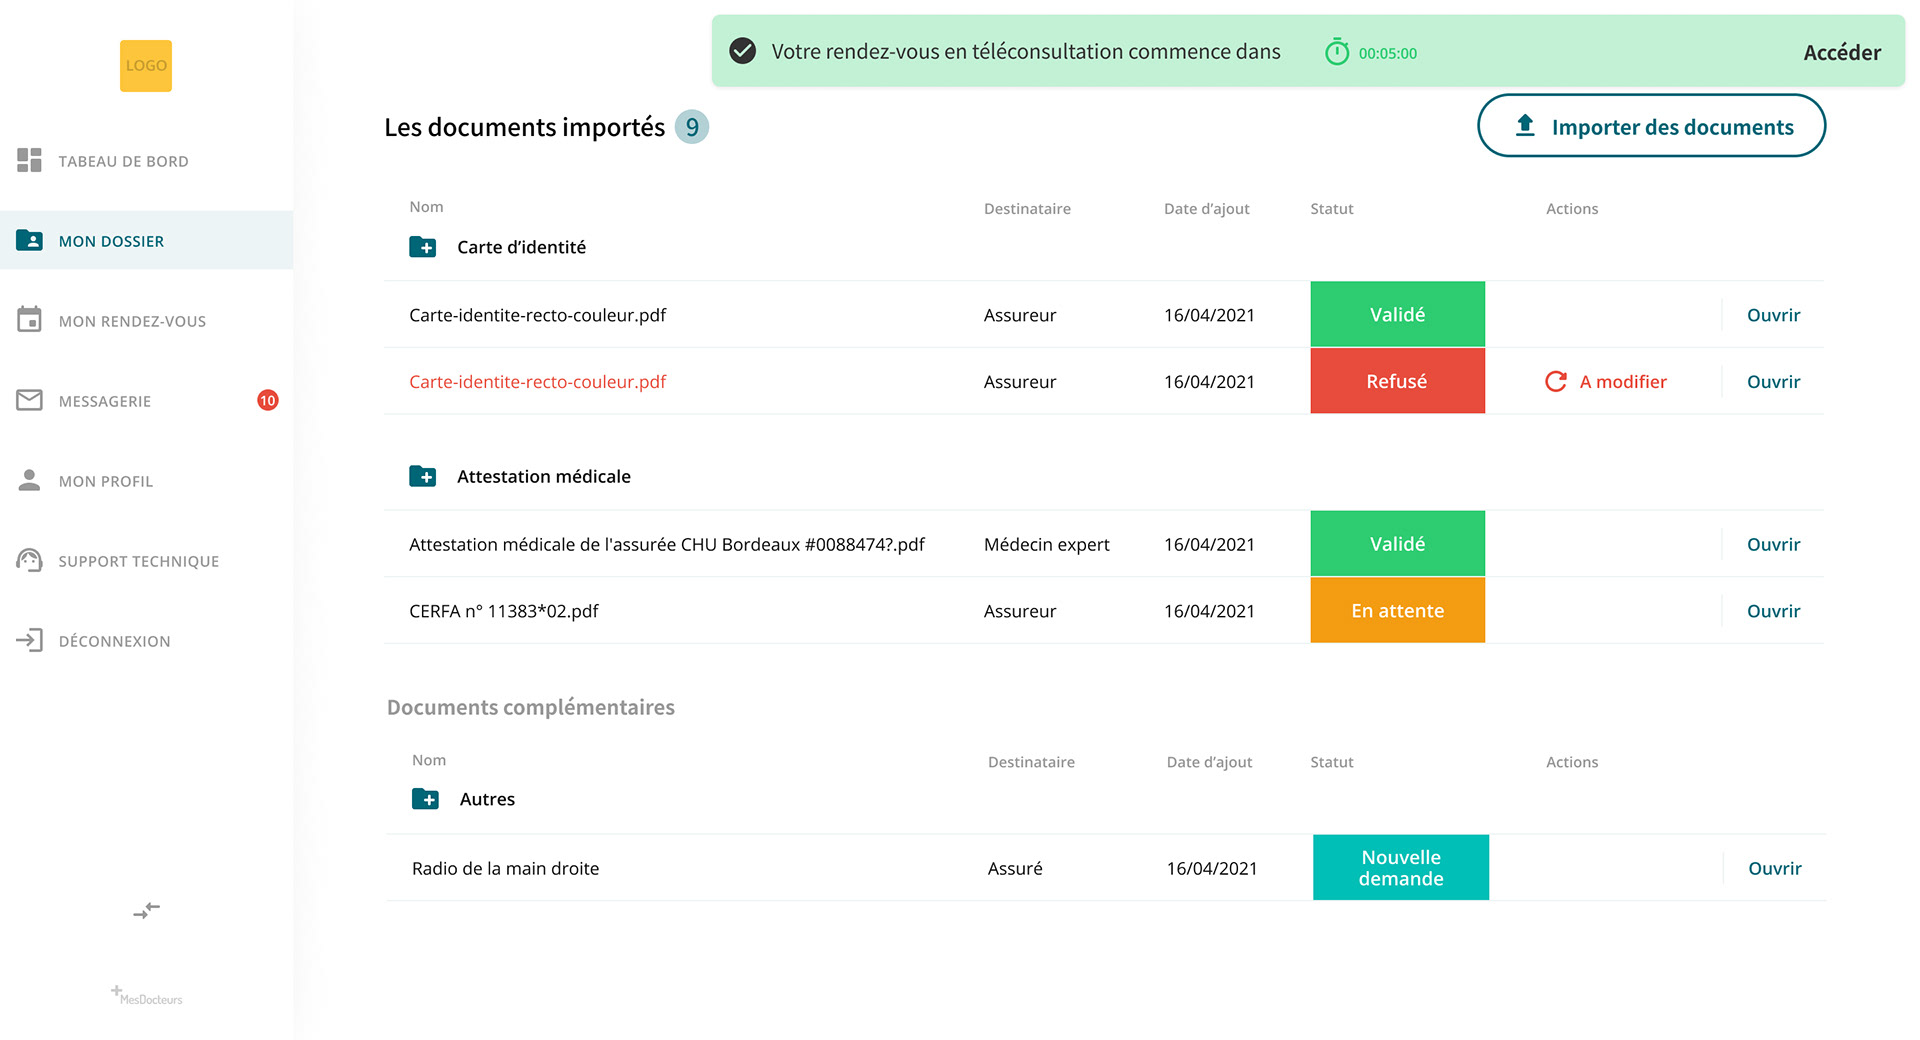Expand the Autres folder label

tap(487, 799)
